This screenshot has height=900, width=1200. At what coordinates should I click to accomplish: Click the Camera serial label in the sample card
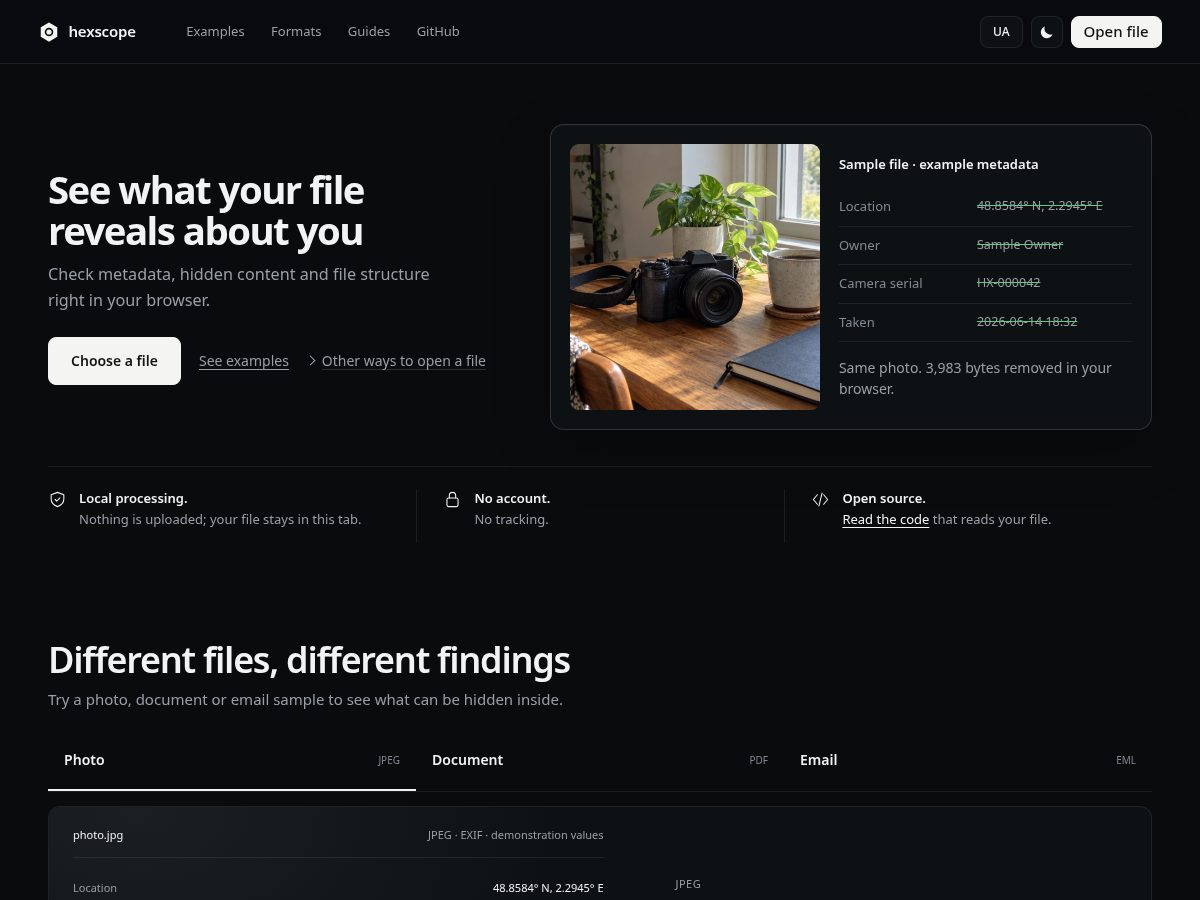(x=880, y=284)
